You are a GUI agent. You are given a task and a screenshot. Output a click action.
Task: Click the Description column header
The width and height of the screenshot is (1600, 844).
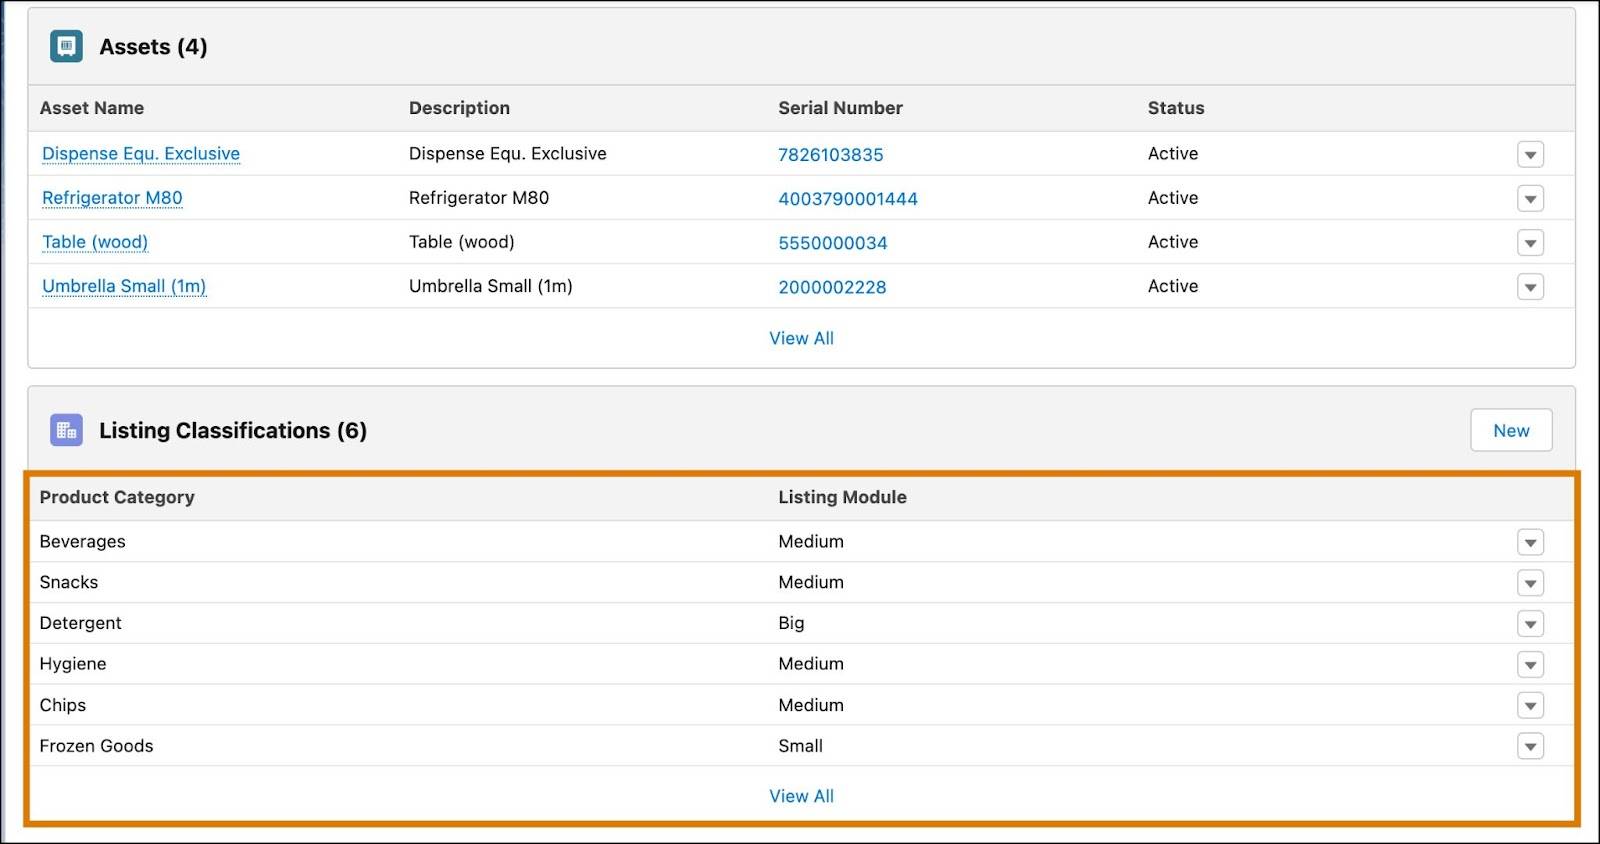click(459, 108)
